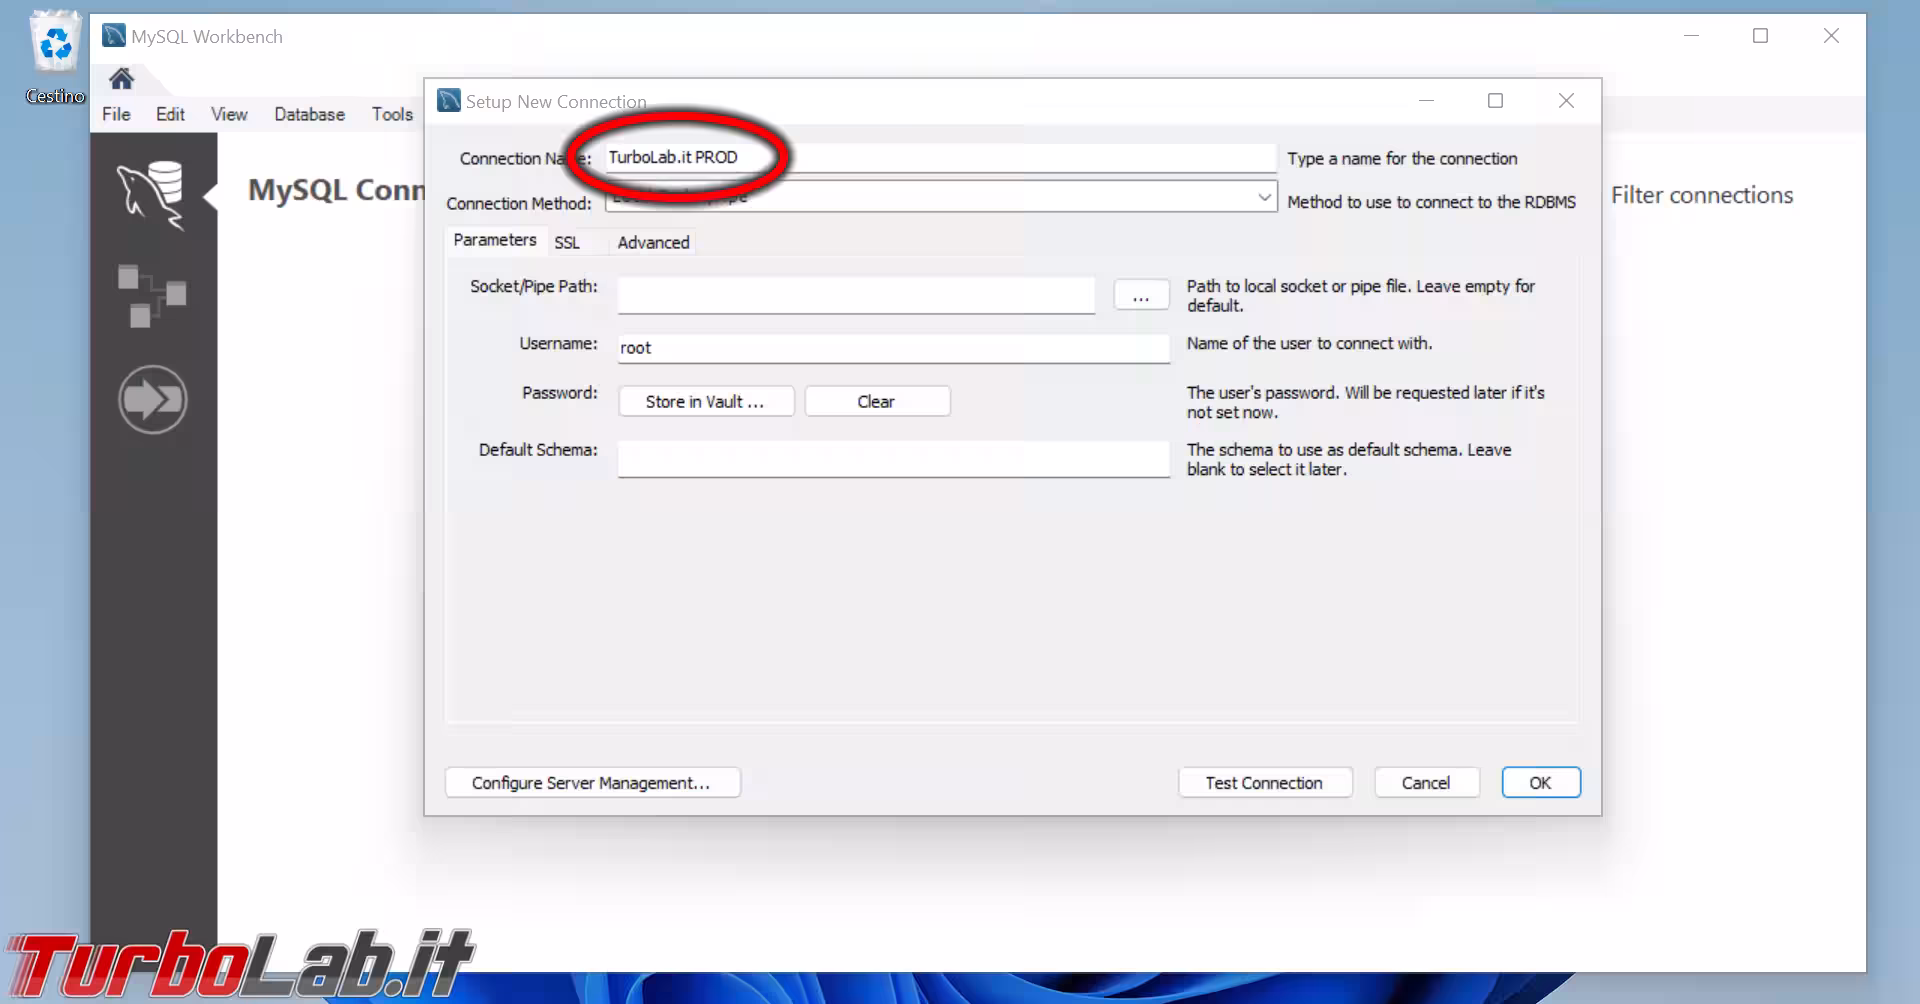Image resolution: width=1920 pixels, height=1004 pixels.
Task: Click the Username field containing root
Action: coord(893,347)
